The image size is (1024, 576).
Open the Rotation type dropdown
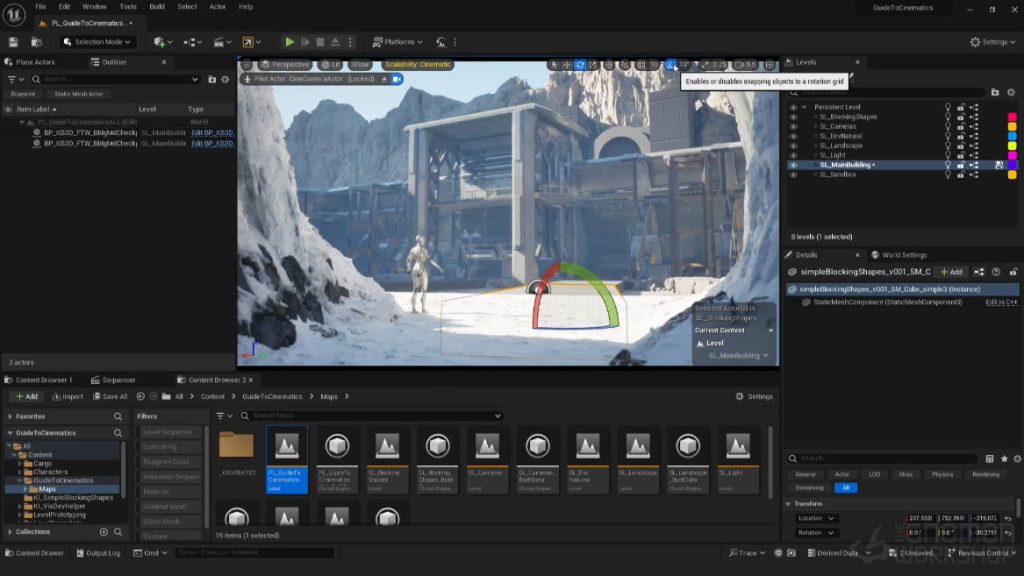click(x=816, y=533)
